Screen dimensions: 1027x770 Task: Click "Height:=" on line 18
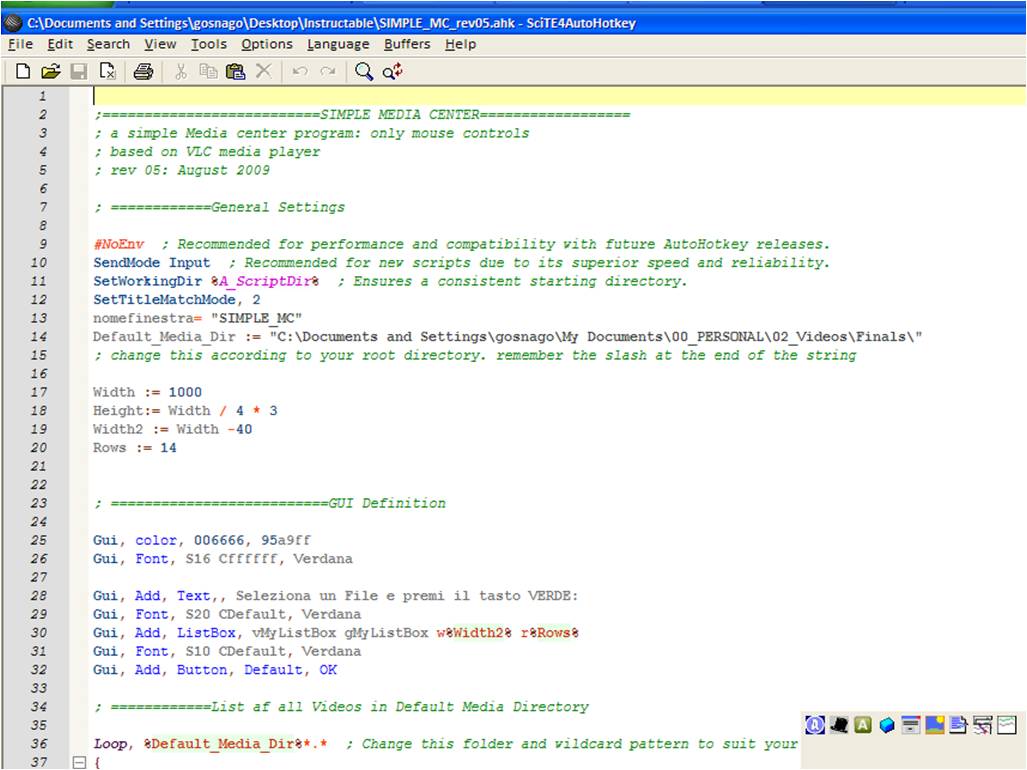coord(126,411)
